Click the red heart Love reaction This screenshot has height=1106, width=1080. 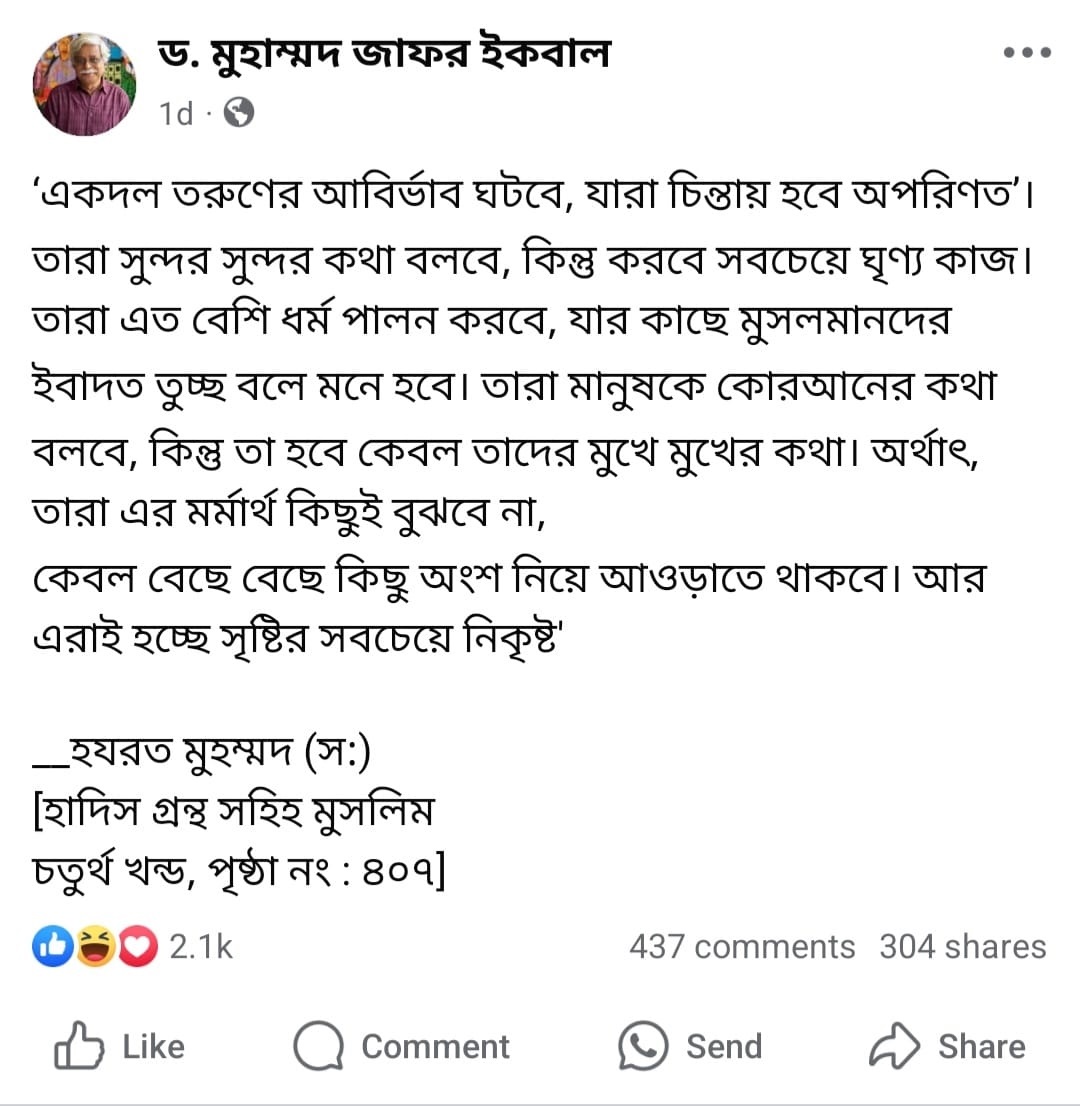(138, 946)
